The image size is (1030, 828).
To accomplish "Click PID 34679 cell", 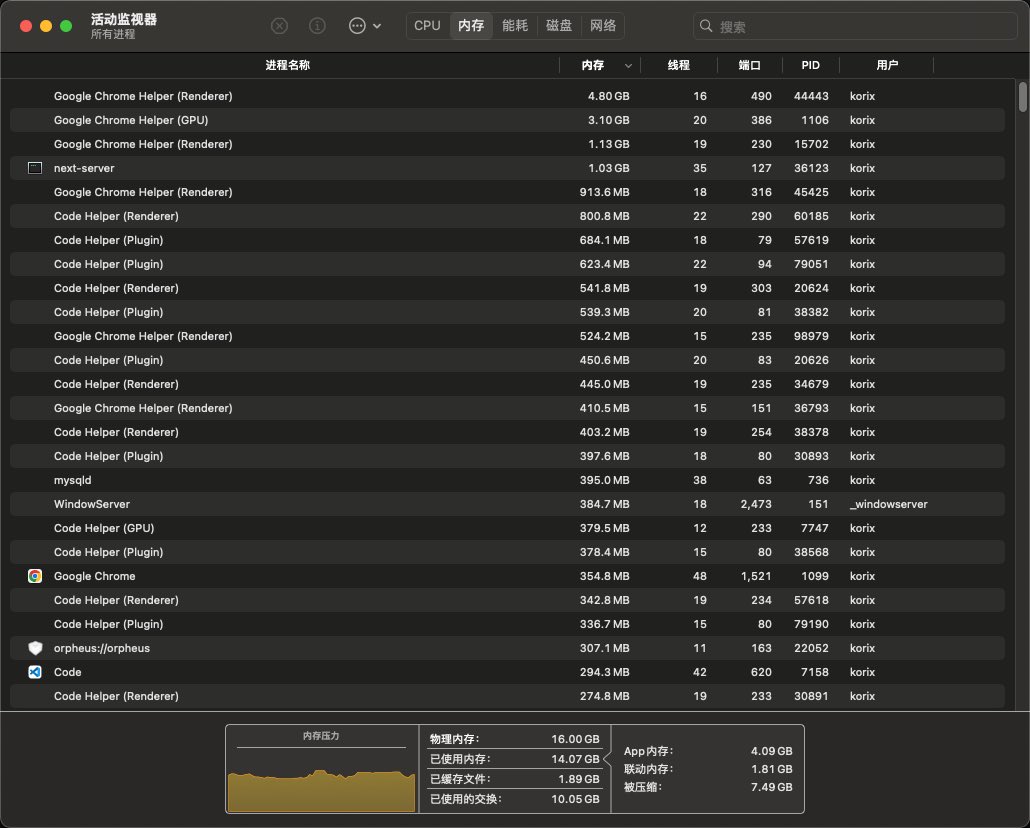I will (811, 384).
